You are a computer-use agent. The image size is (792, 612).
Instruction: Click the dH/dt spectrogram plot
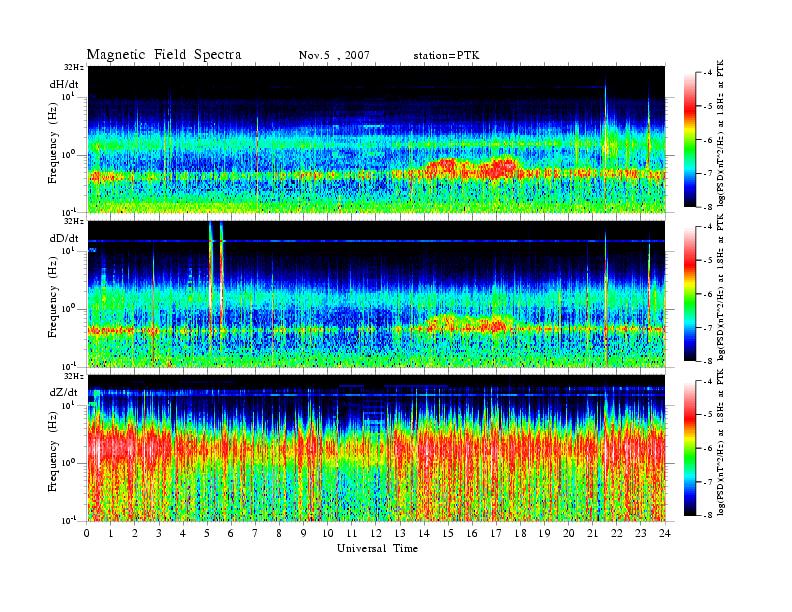click(x=377, y=139)
